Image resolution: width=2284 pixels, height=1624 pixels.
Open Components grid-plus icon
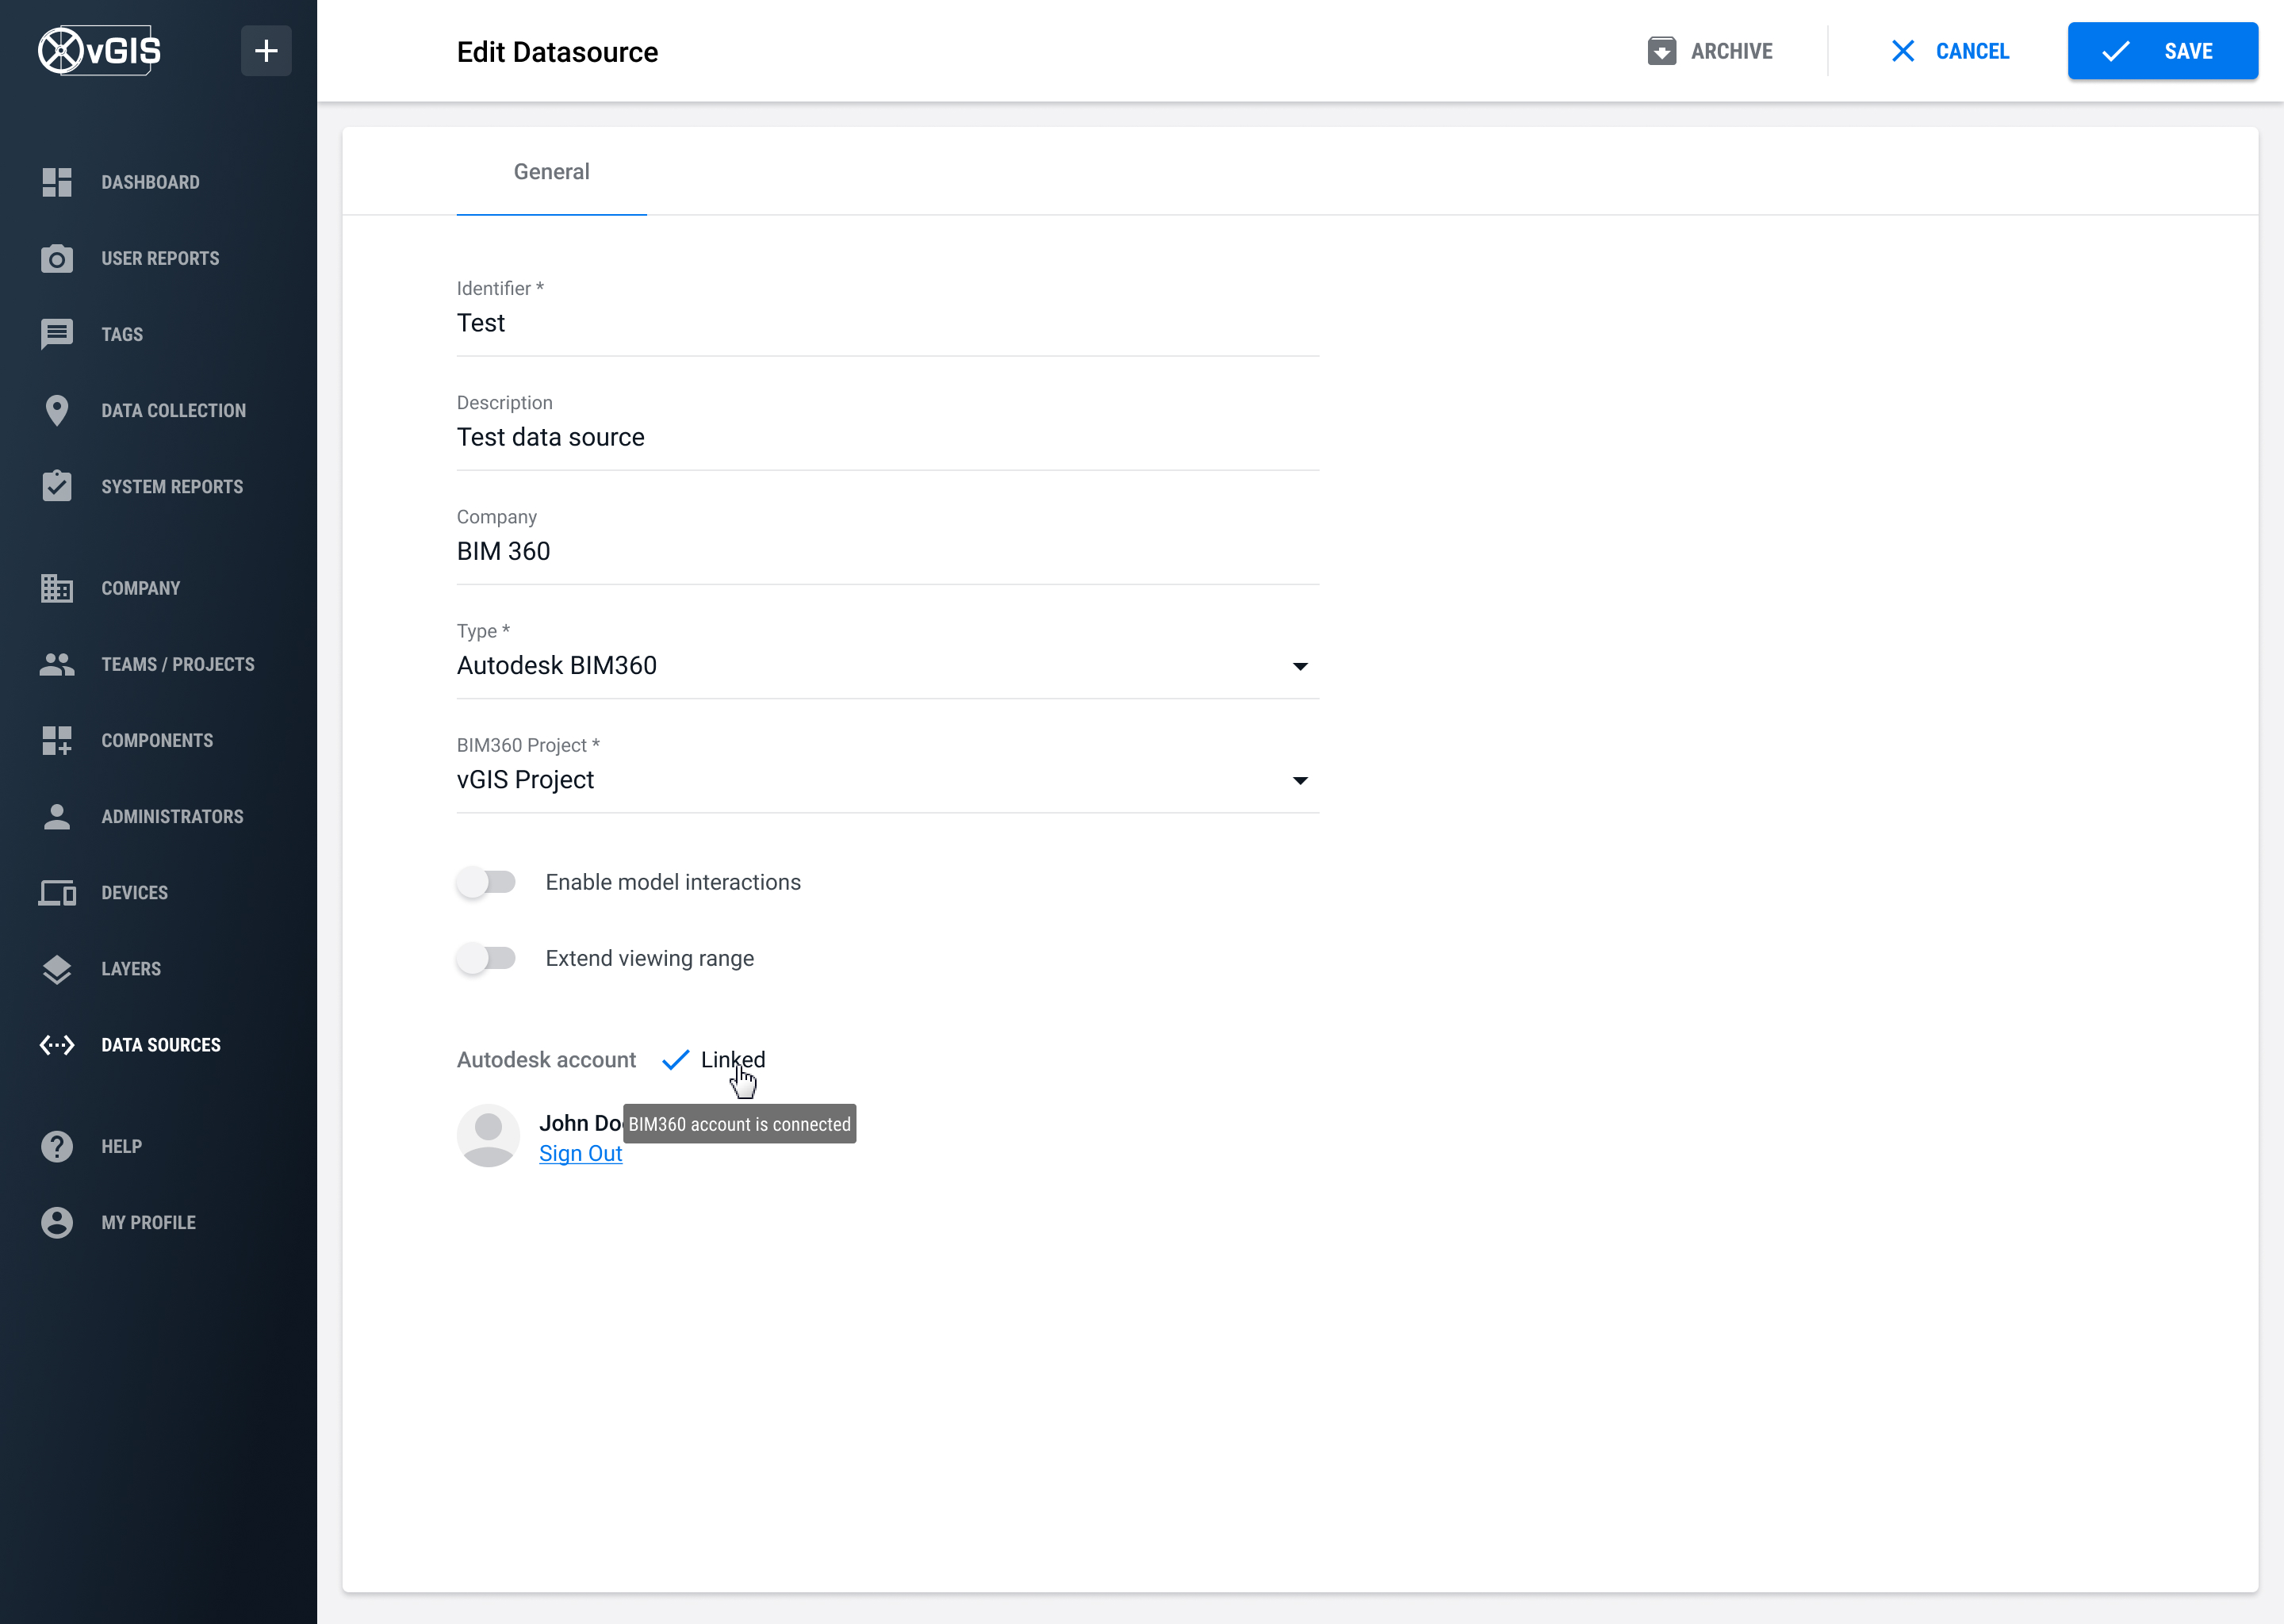(x=57, y=741)
